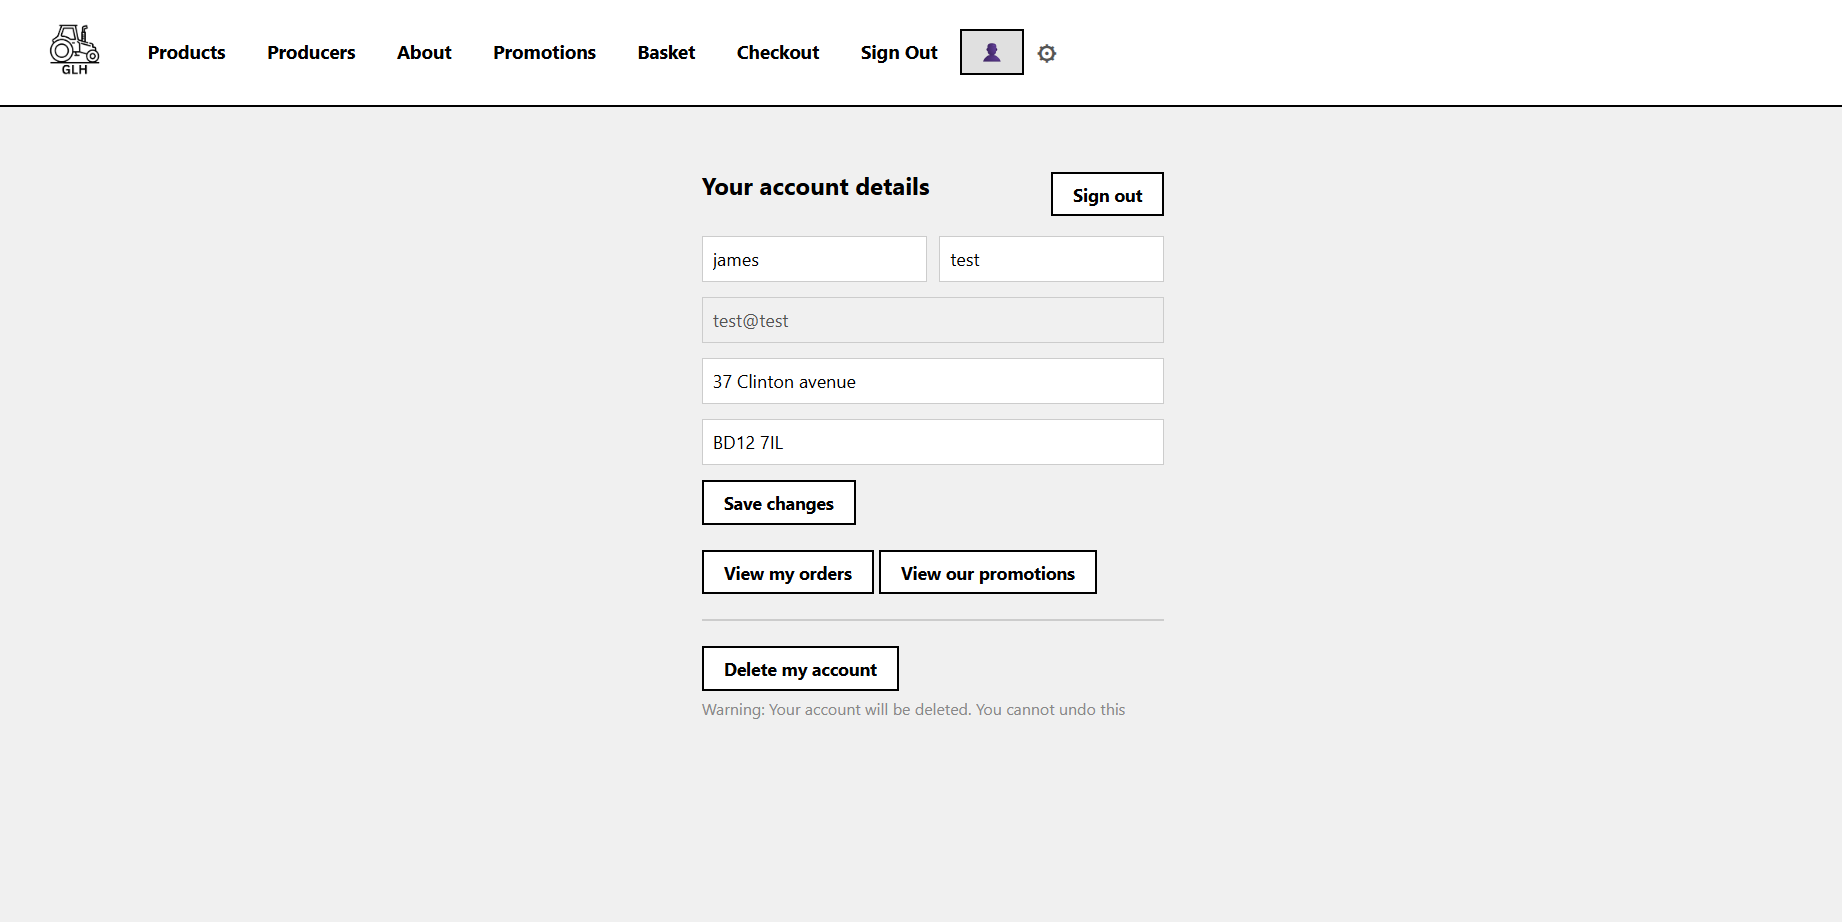Focus the first name field containing james
The width and height of the screenshot is (1842, 922).
pyautogui.click(x=814, y=259)
